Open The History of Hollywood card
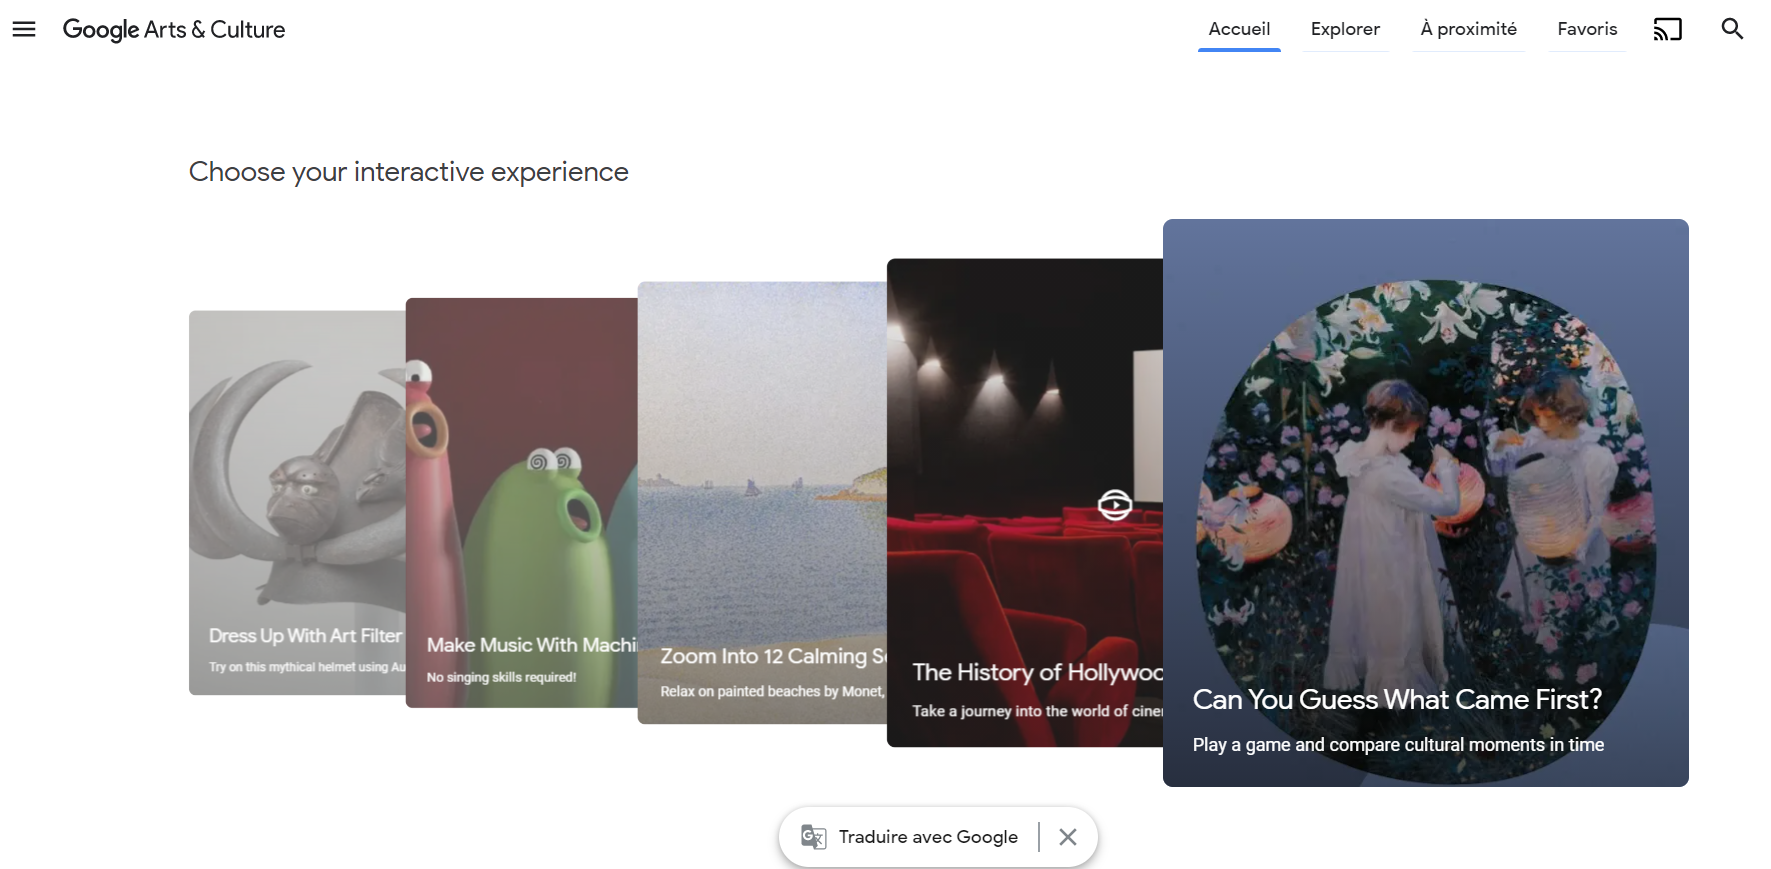This screenshot has height=869, width=1771. [1025, 503]
